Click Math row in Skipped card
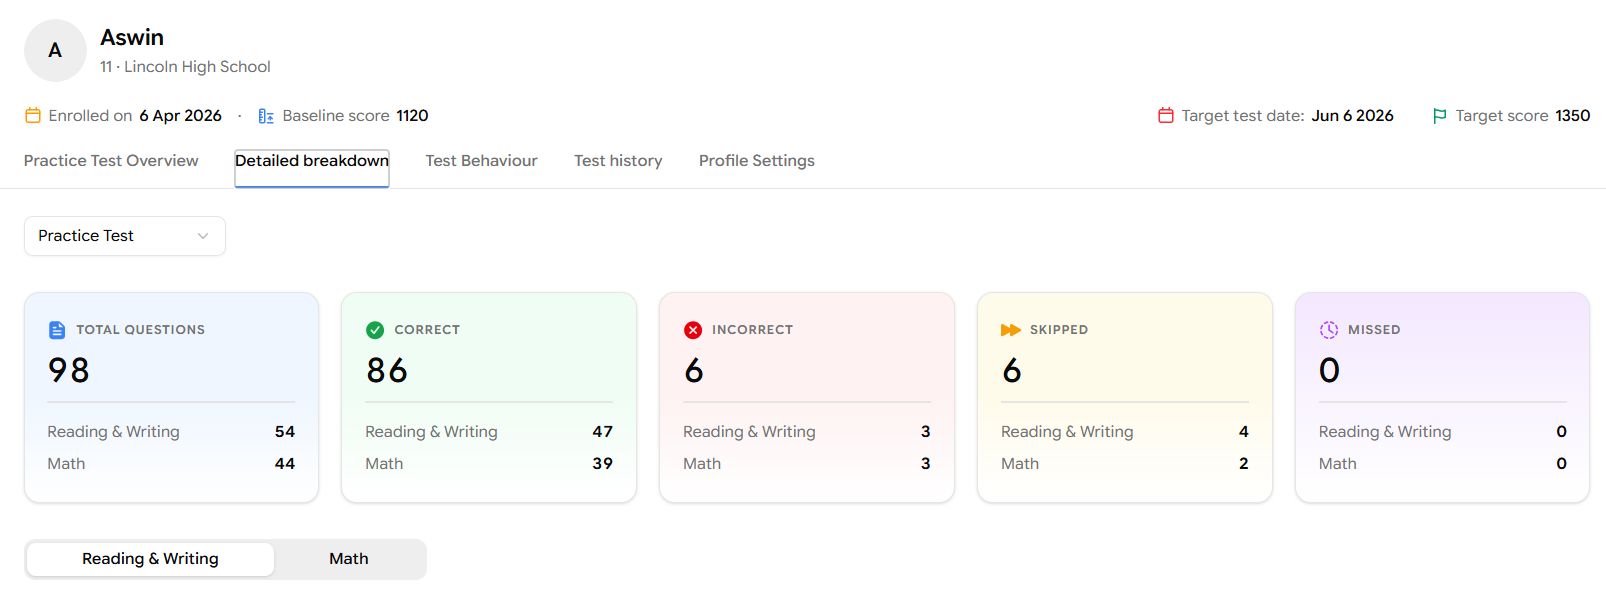This screenshot has width=1606, height=597. (x=1125, y=464)
